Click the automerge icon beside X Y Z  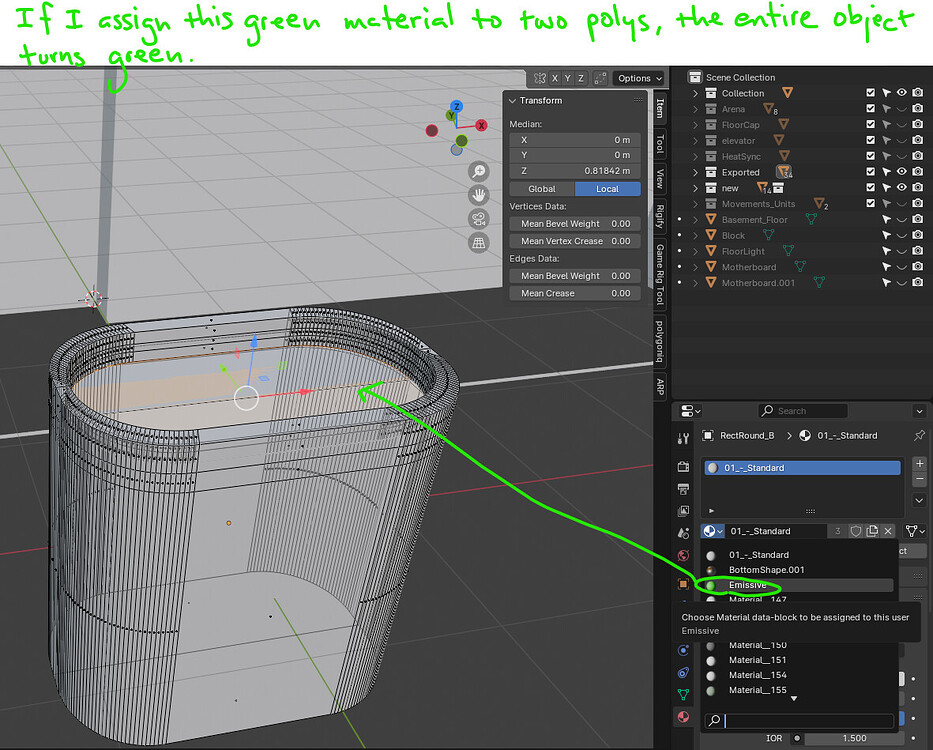[x=540, y=78]
